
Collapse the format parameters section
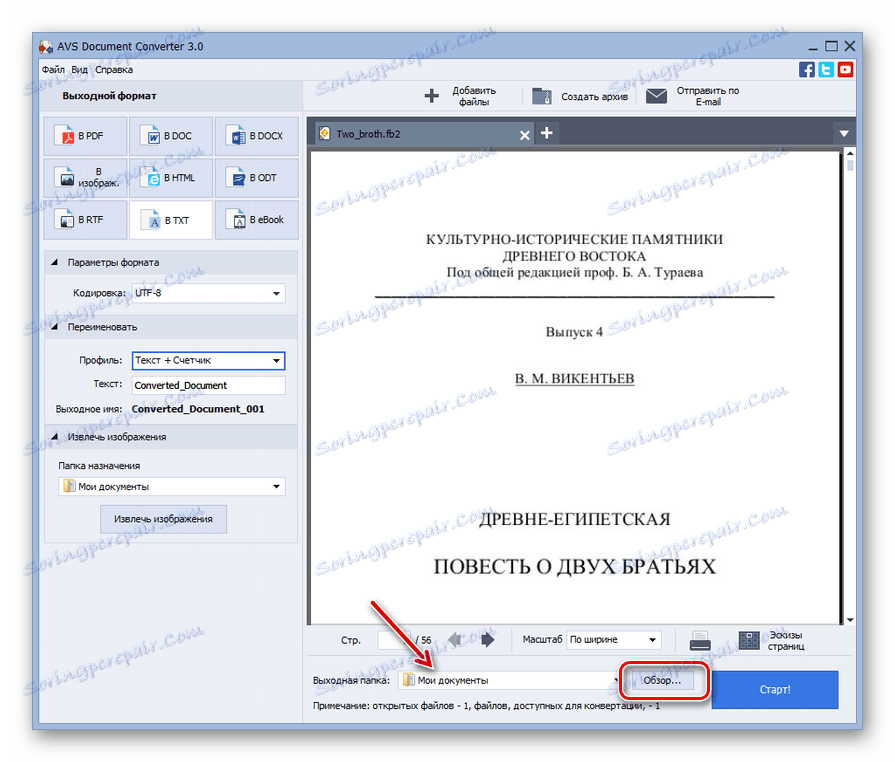click(x=55, y=263)
